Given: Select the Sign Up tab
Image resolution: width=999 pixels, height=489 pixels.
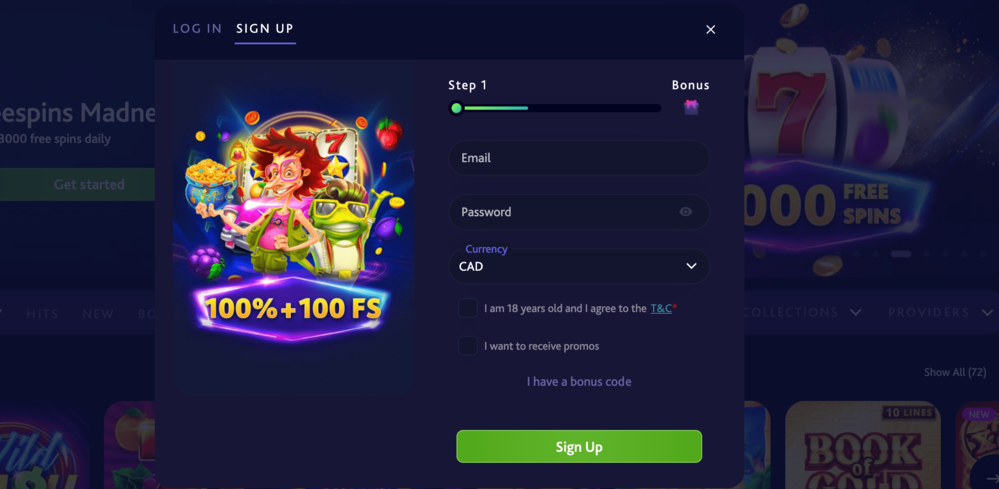Looking at the screenshot, I should [x=265, y=29].
